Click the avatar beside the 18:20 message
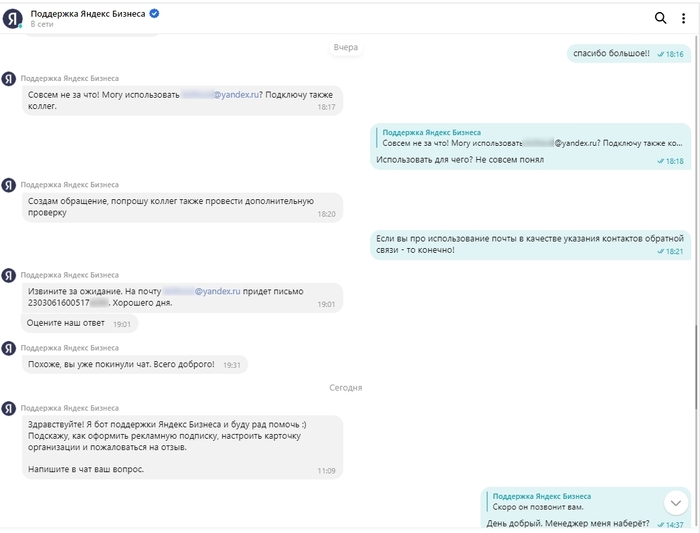 (x=9, y=185)
